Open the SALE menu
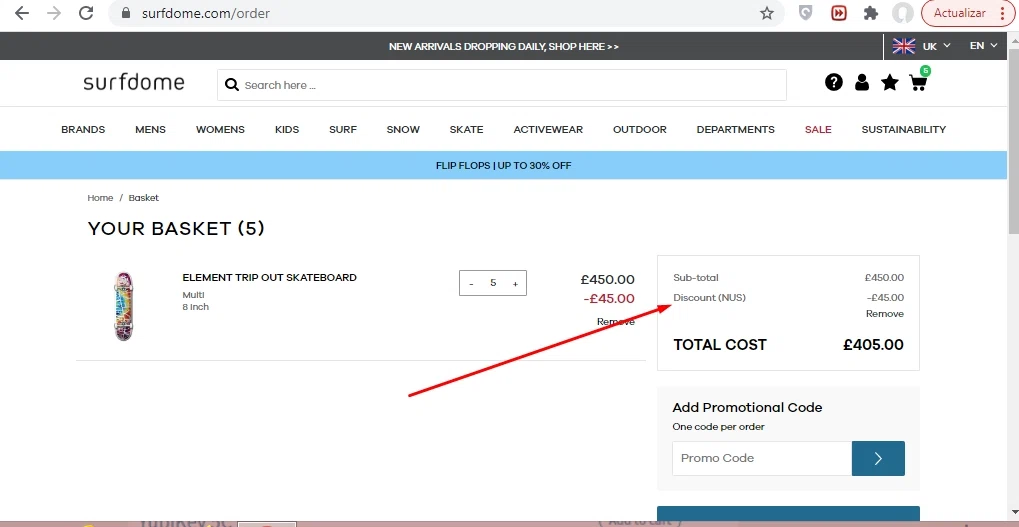This screenshot has height=527, width=1019. (818, 129)
